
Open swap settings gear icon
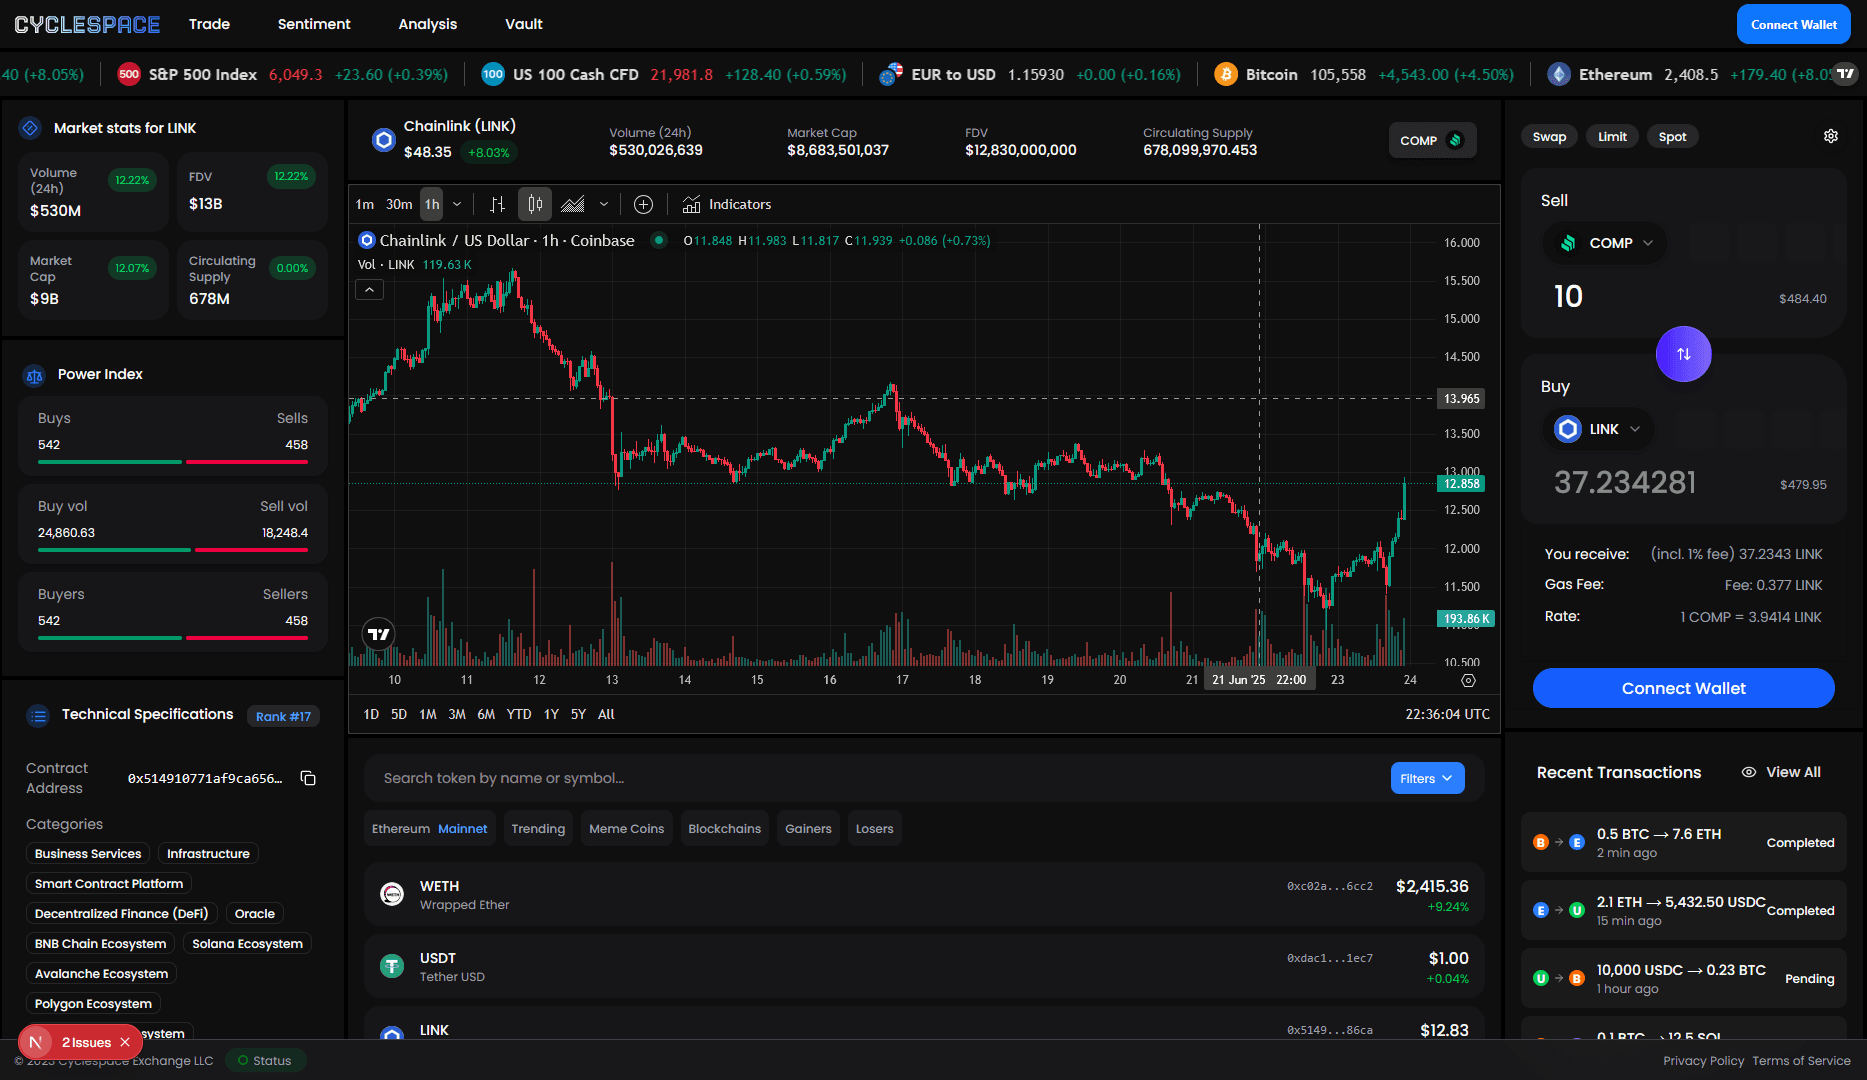[1830, 136]
